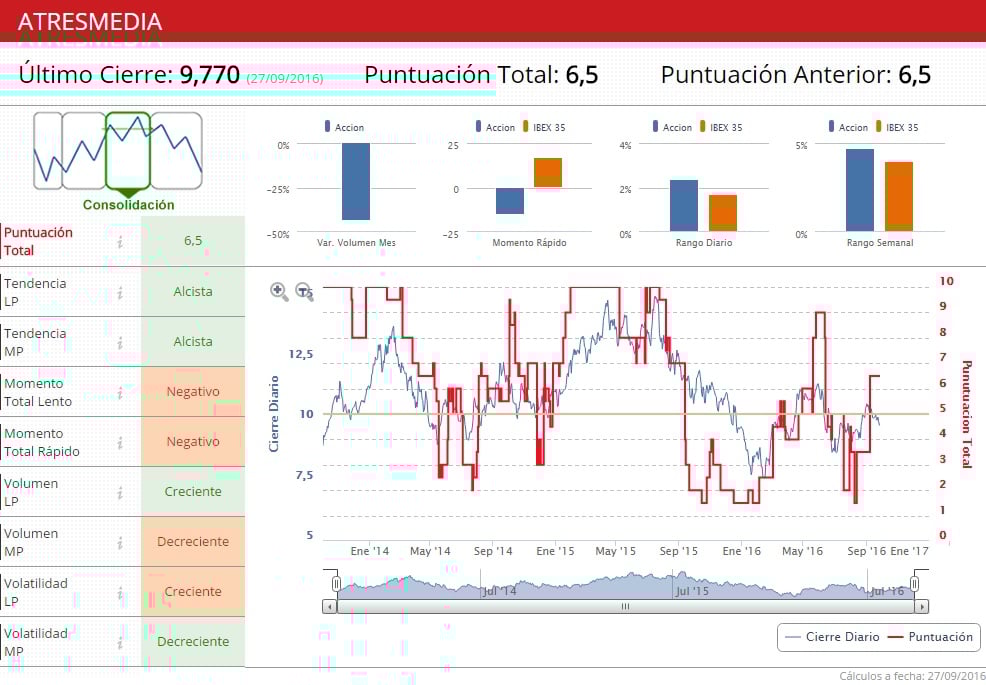Screen dimensions: 986x685
Task: Click the Var. Volumen Mes chart caption
Action: click(x=356, y=243)
